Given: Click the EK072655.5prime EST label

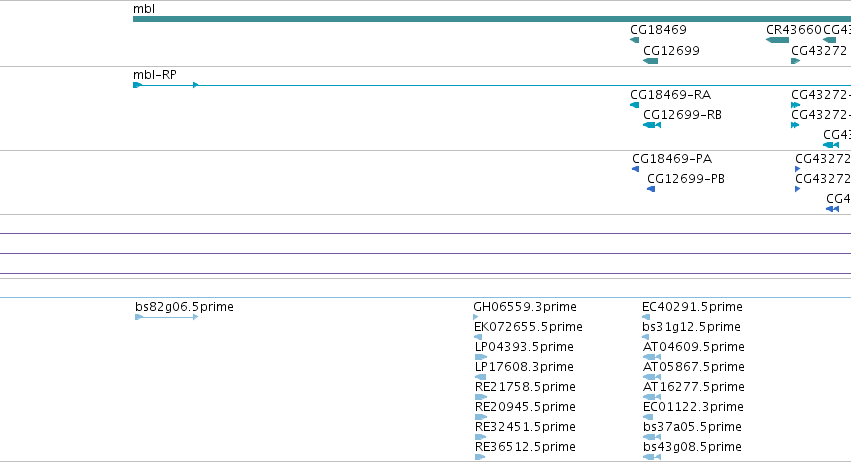Looking at the screenshot, I should 528,327.
